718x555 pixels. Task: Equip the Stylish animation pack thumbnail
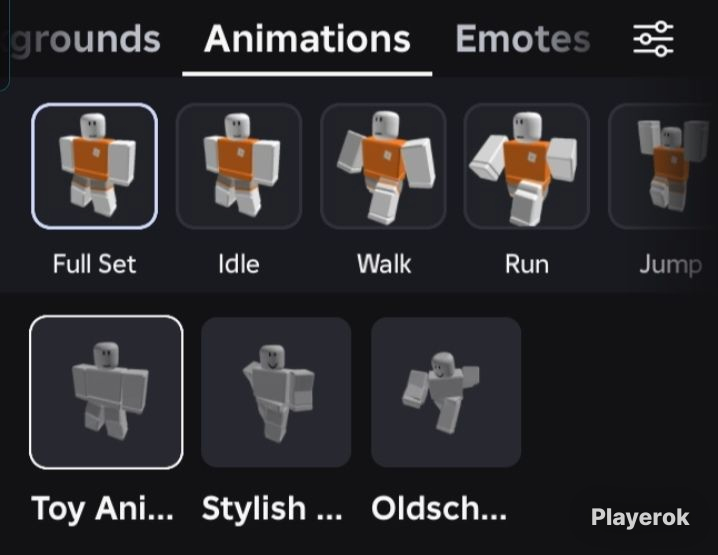[x=276, y=392]
